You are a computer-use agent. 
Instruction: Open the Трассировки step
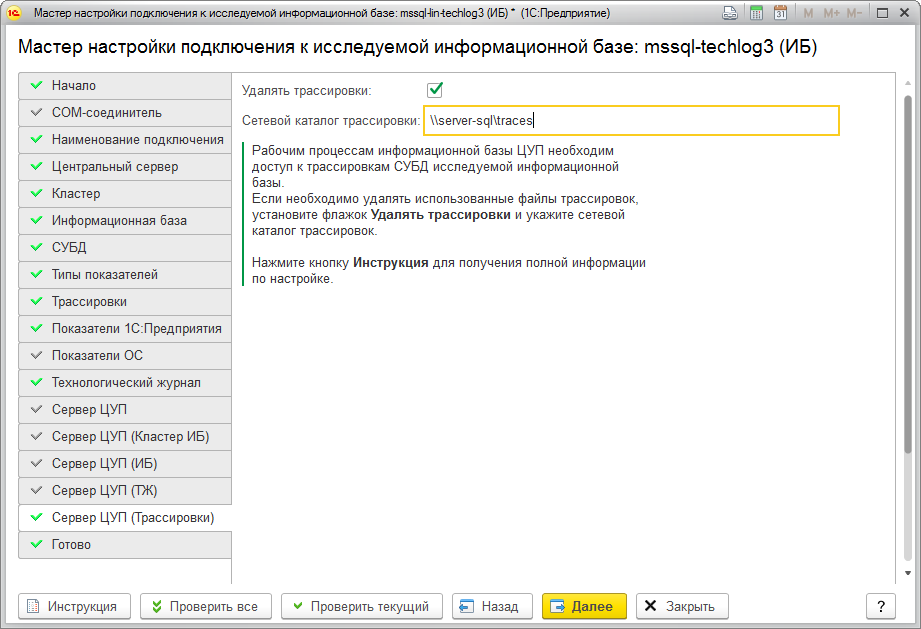[125, 302]
